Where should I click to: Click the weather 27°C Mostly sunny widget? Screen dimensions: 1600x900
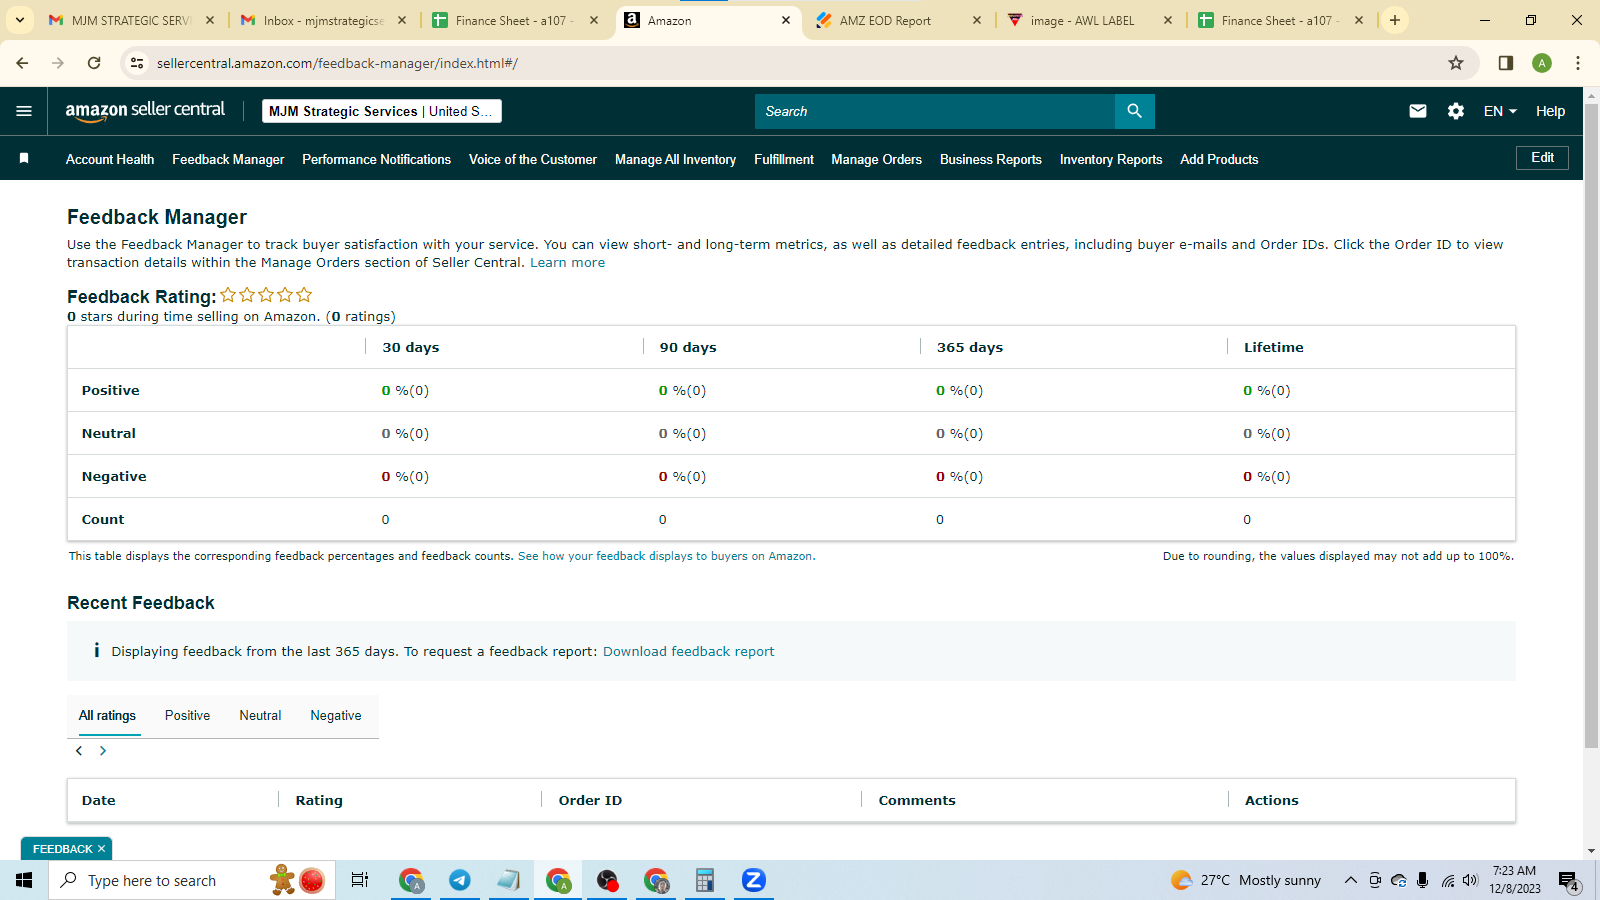click(1246, 880)
